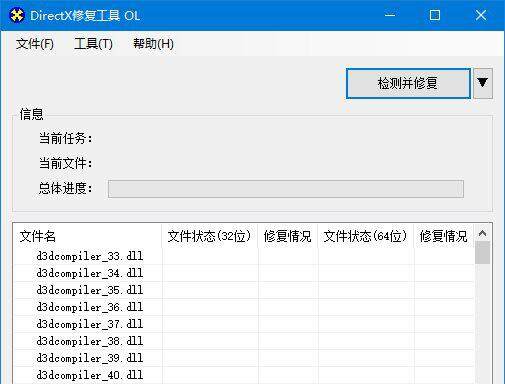This screenshot has height=384, width=505.
Task: Open the 工具(T) menu
Action: (x=93, y=44)
